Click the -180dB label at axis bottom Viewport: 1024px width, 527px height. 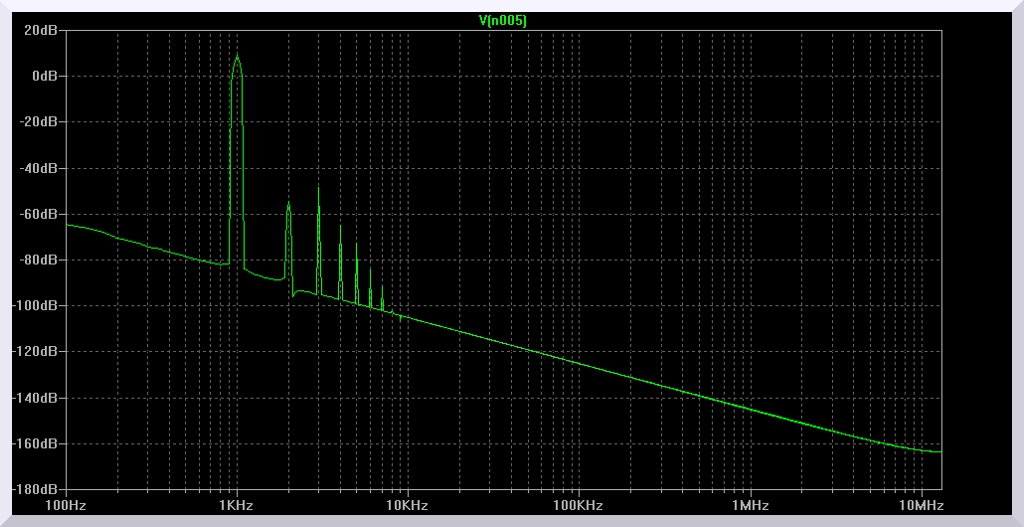pos(40,490)
